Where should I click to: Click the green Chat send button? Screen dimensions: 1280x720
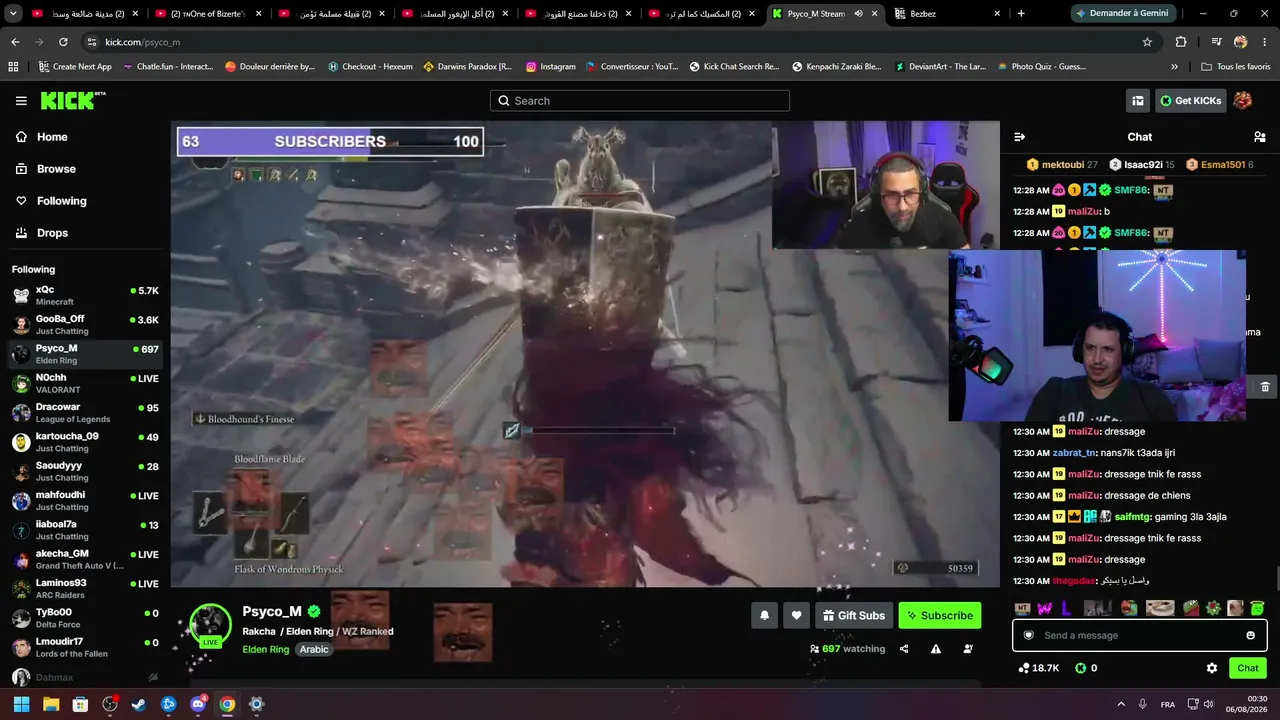(x=1248, y=668)
